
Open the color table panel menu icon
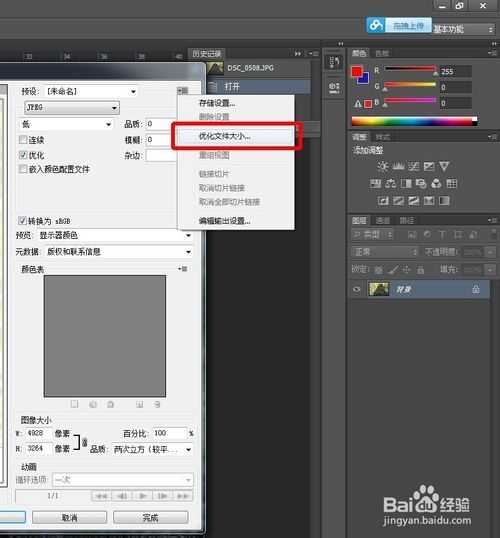tap(183, 269)
